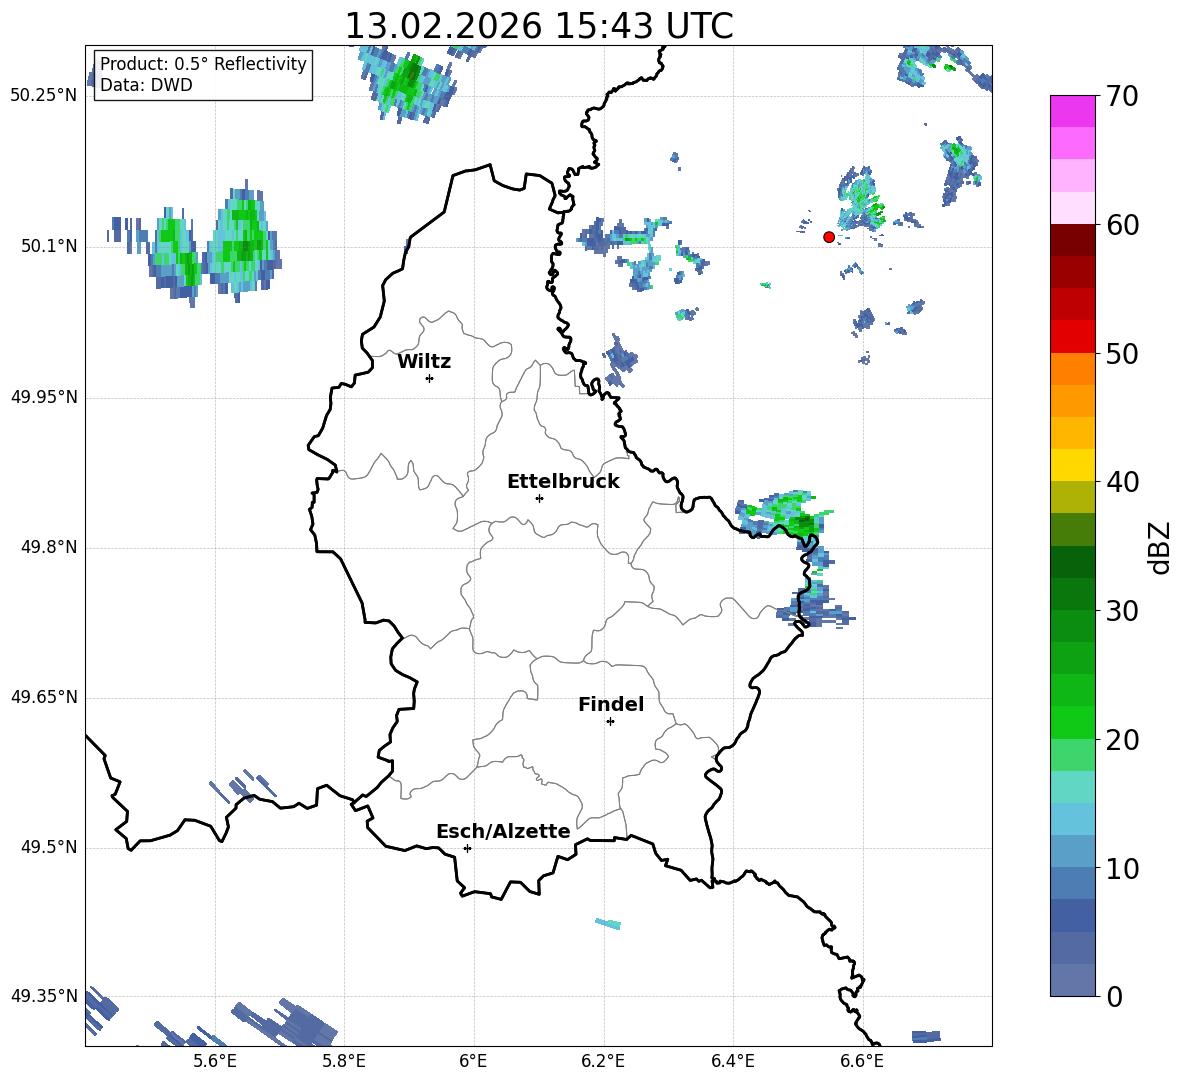Viewport: 1184px width, 1081px height.
Task: Click the 70 value on the colorbar
Action: (1122, 97)
